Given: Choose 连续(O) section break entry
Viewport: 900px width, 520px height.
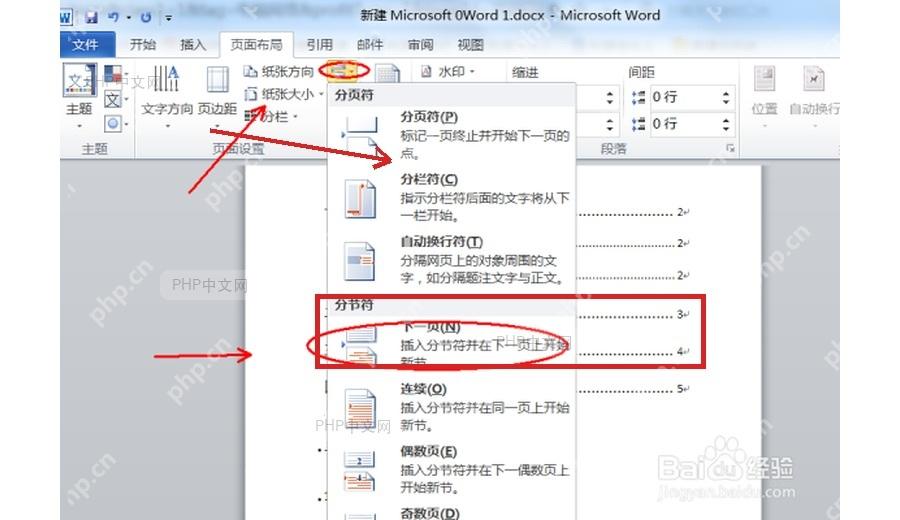Looking at the screenshot, I should tap(452, 408).
